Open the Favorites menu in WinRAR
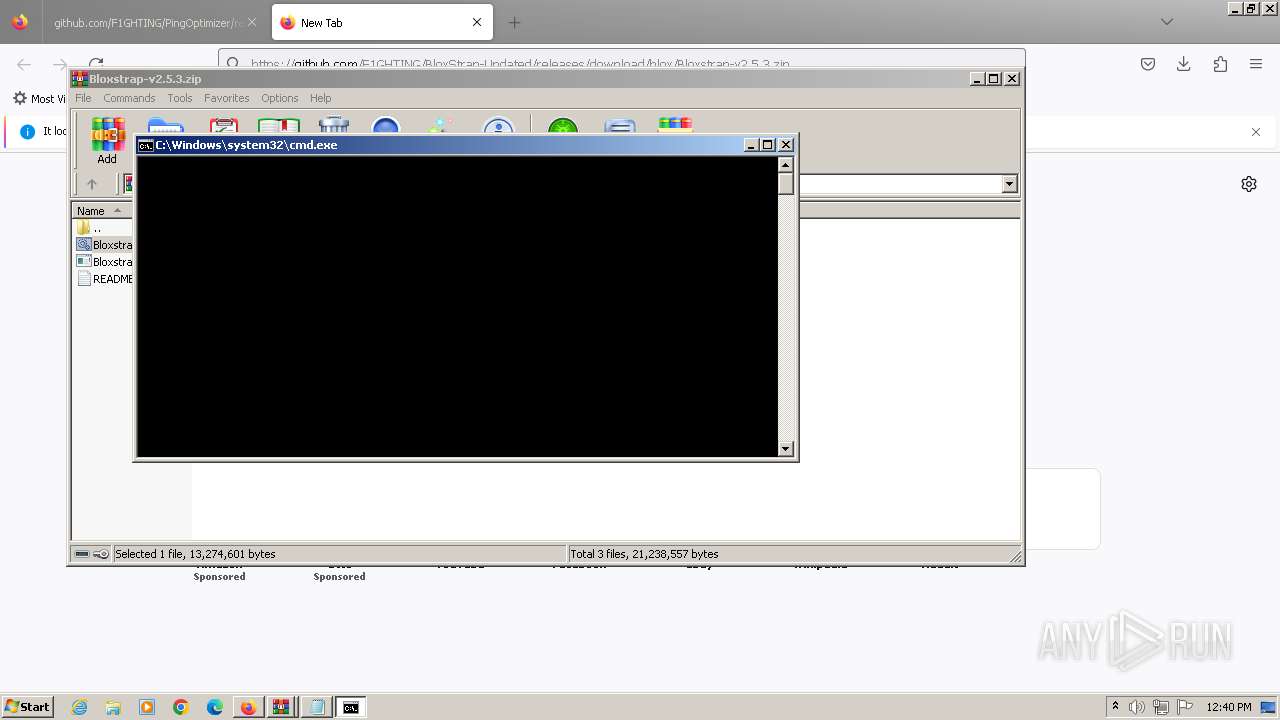Image resolution: width=1280 pixels, height=720 pixels. coord(227,98)
